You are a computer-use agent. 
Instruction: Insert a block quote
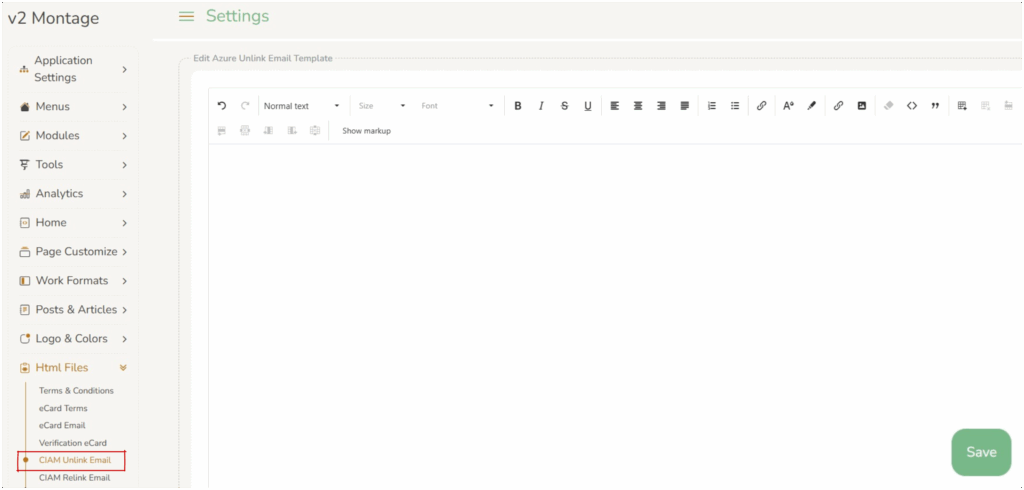(x=935, y=106)
